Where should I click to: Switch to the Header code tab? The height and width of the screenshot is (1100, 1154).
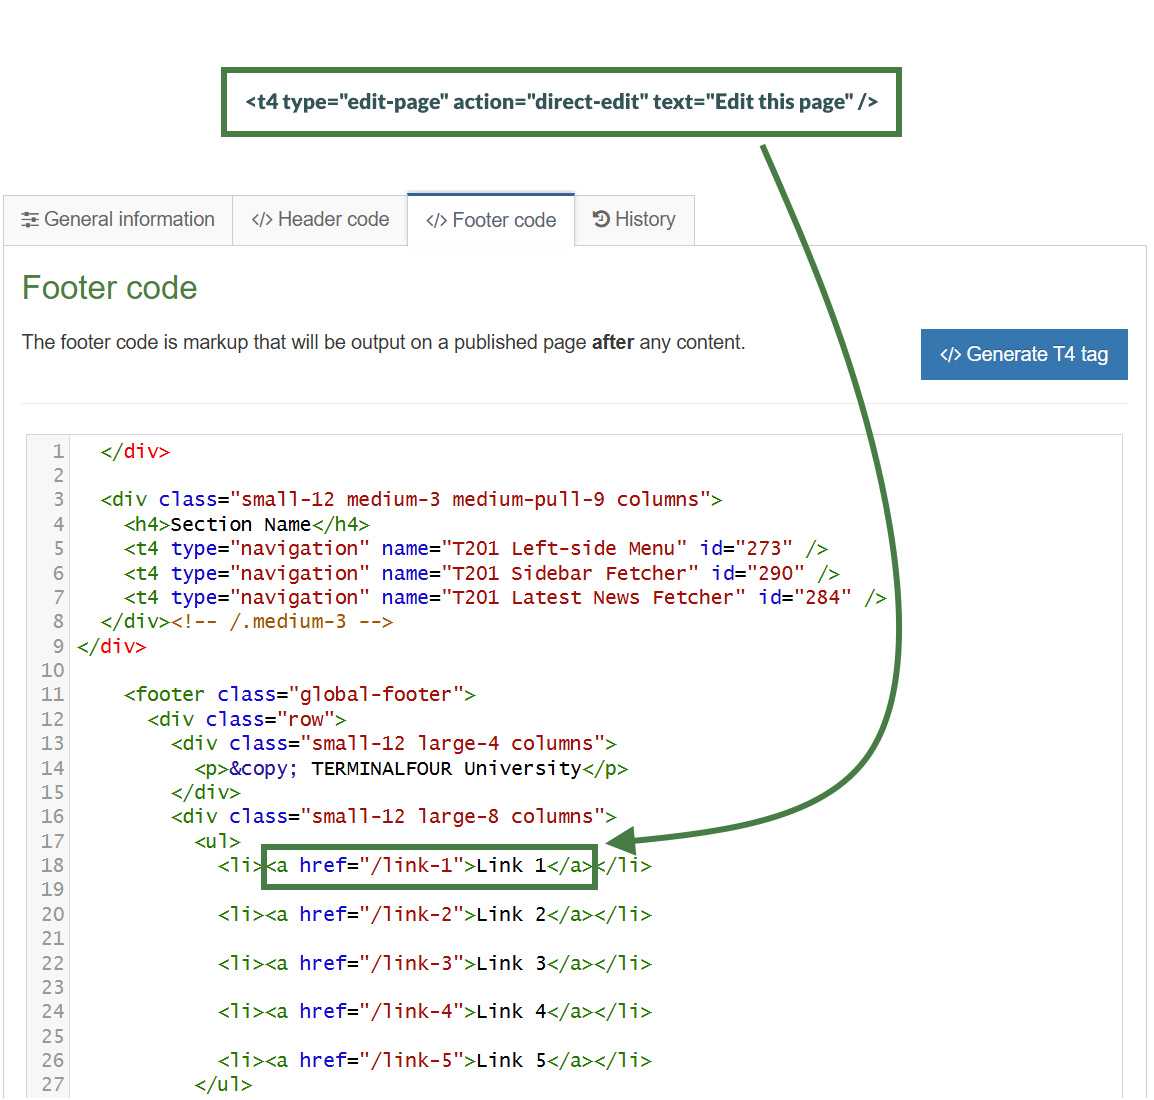coord(320,220)
